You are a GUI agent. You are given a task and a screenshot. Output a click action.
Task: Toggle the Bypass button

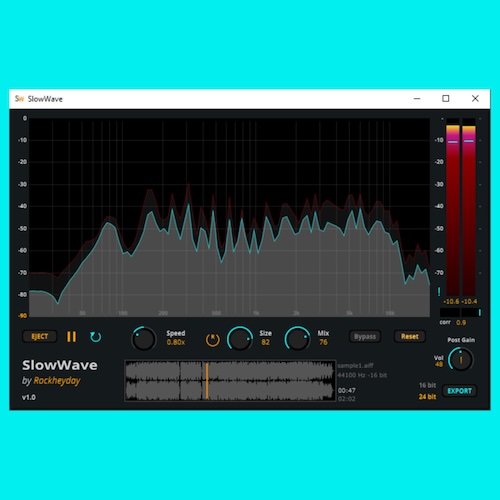[x=365, y=337]
